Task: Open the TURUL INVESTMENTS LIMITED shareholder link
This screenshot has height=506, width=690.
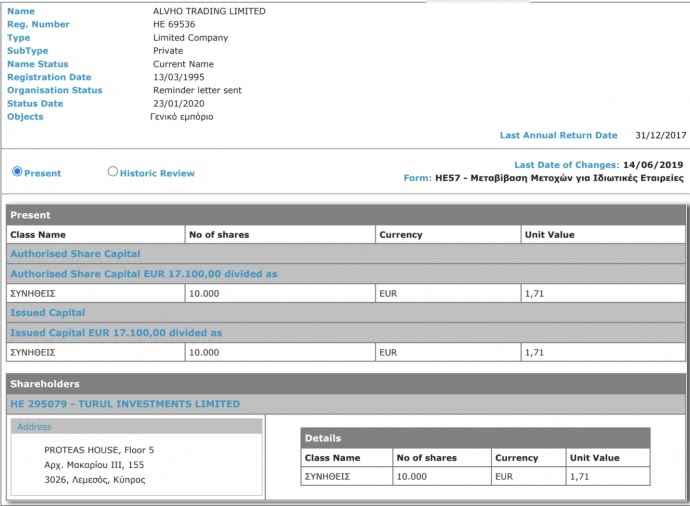Action: point(125,404)
